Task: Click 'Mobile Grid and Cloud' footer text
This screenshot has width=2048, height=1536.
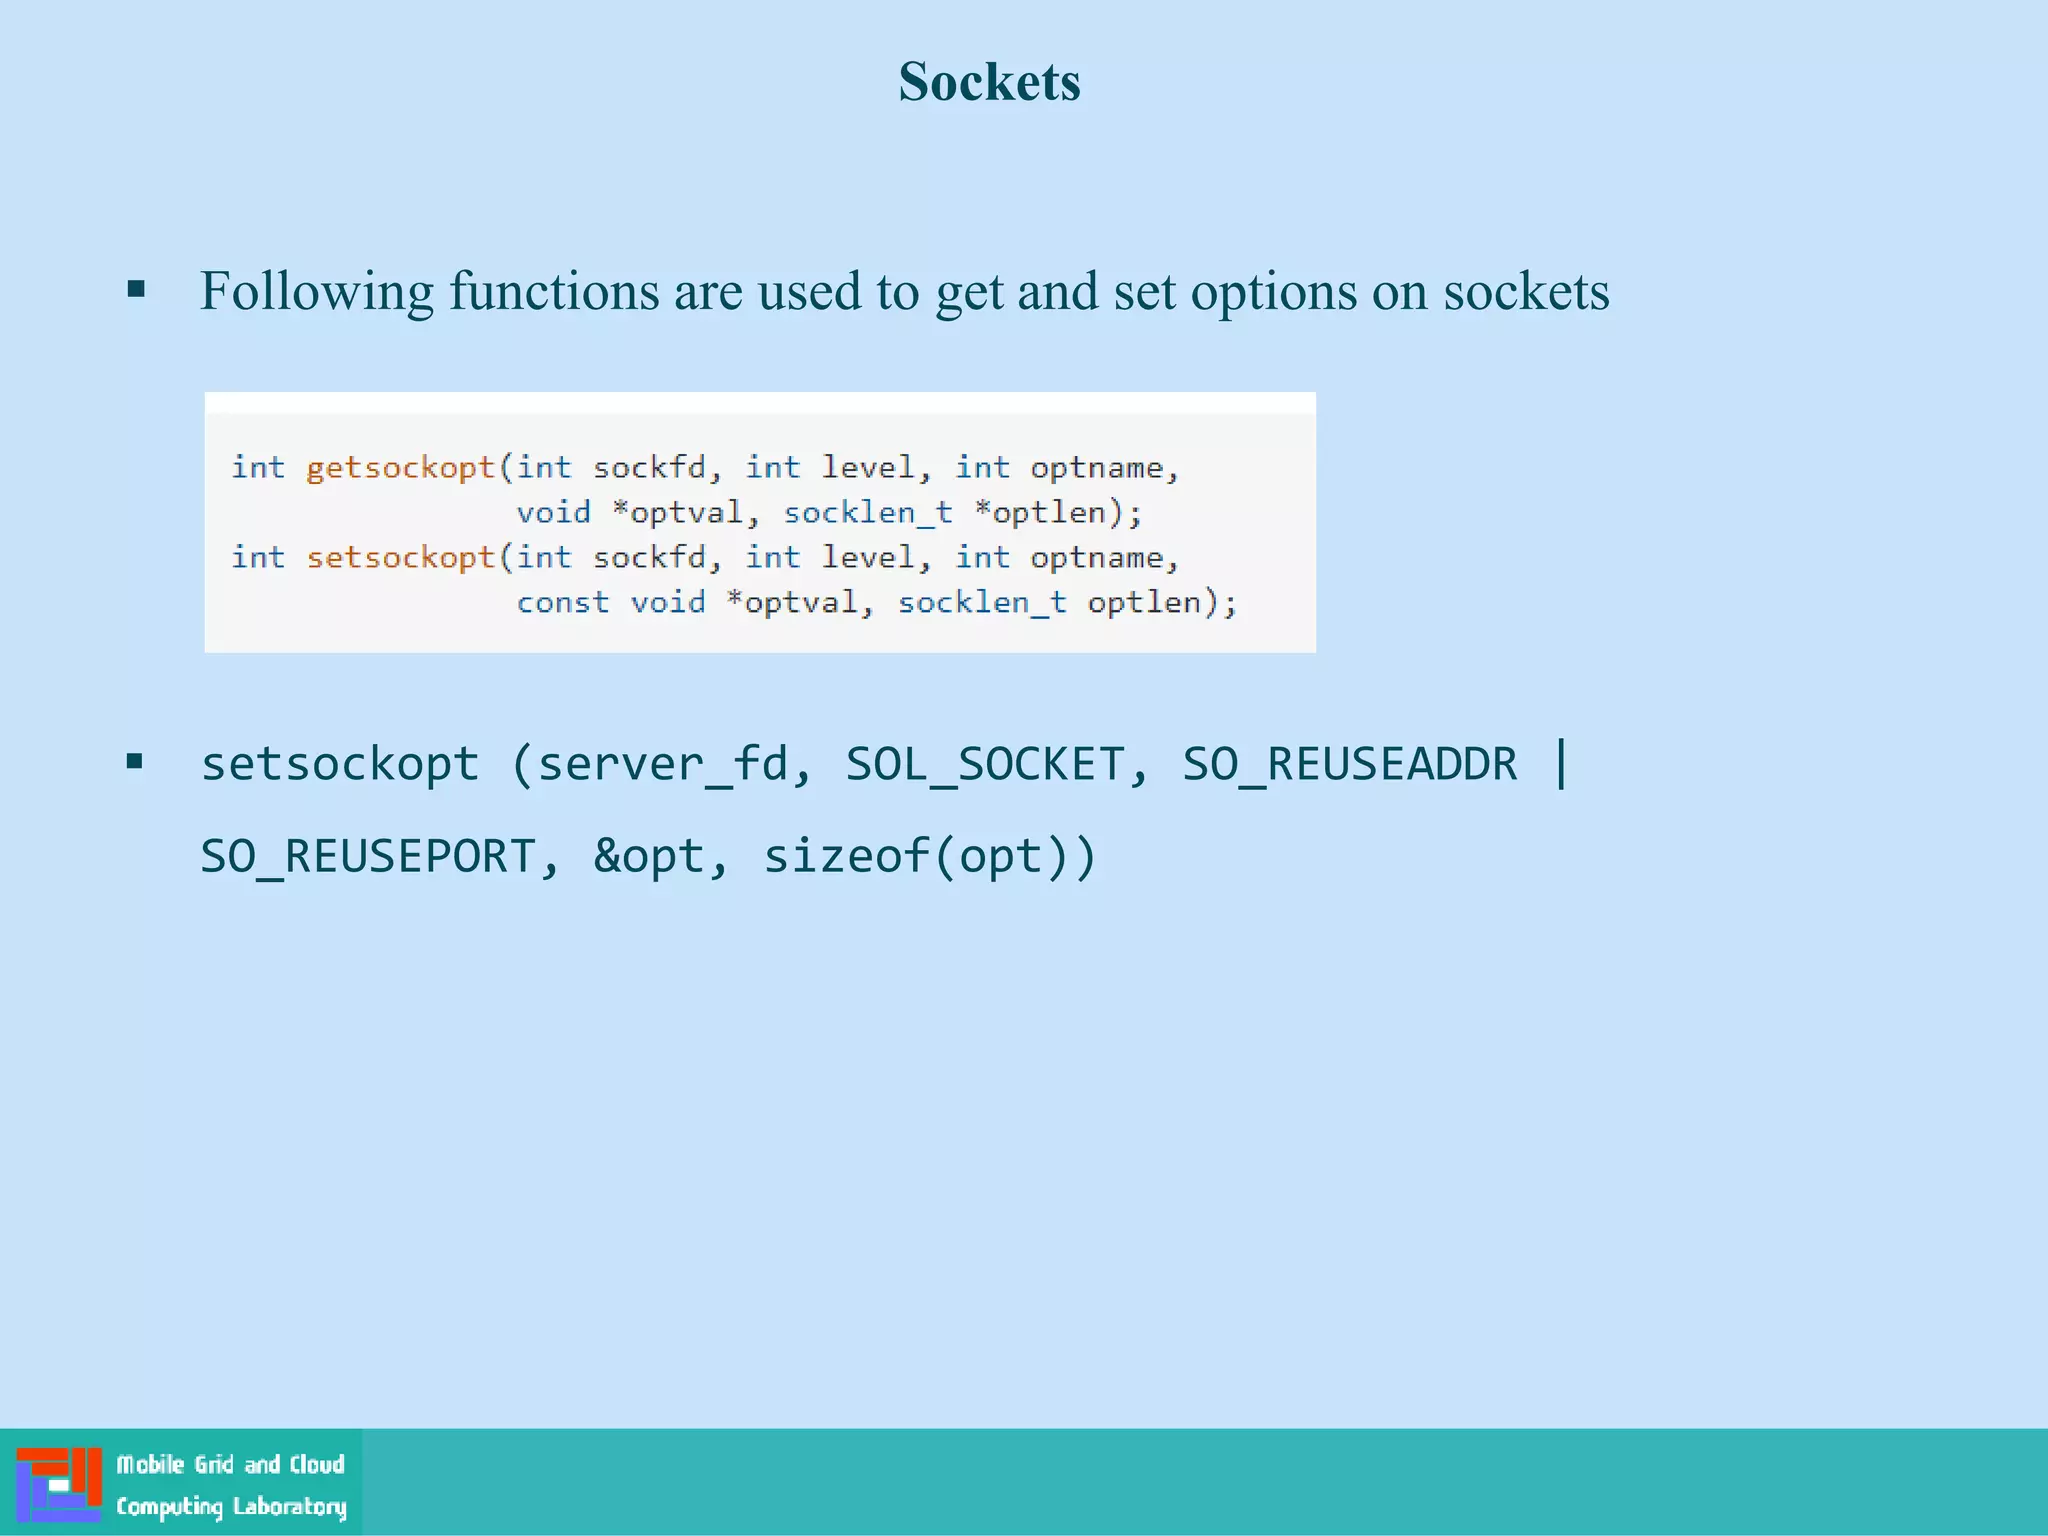Action: (x=231, y=1464)
